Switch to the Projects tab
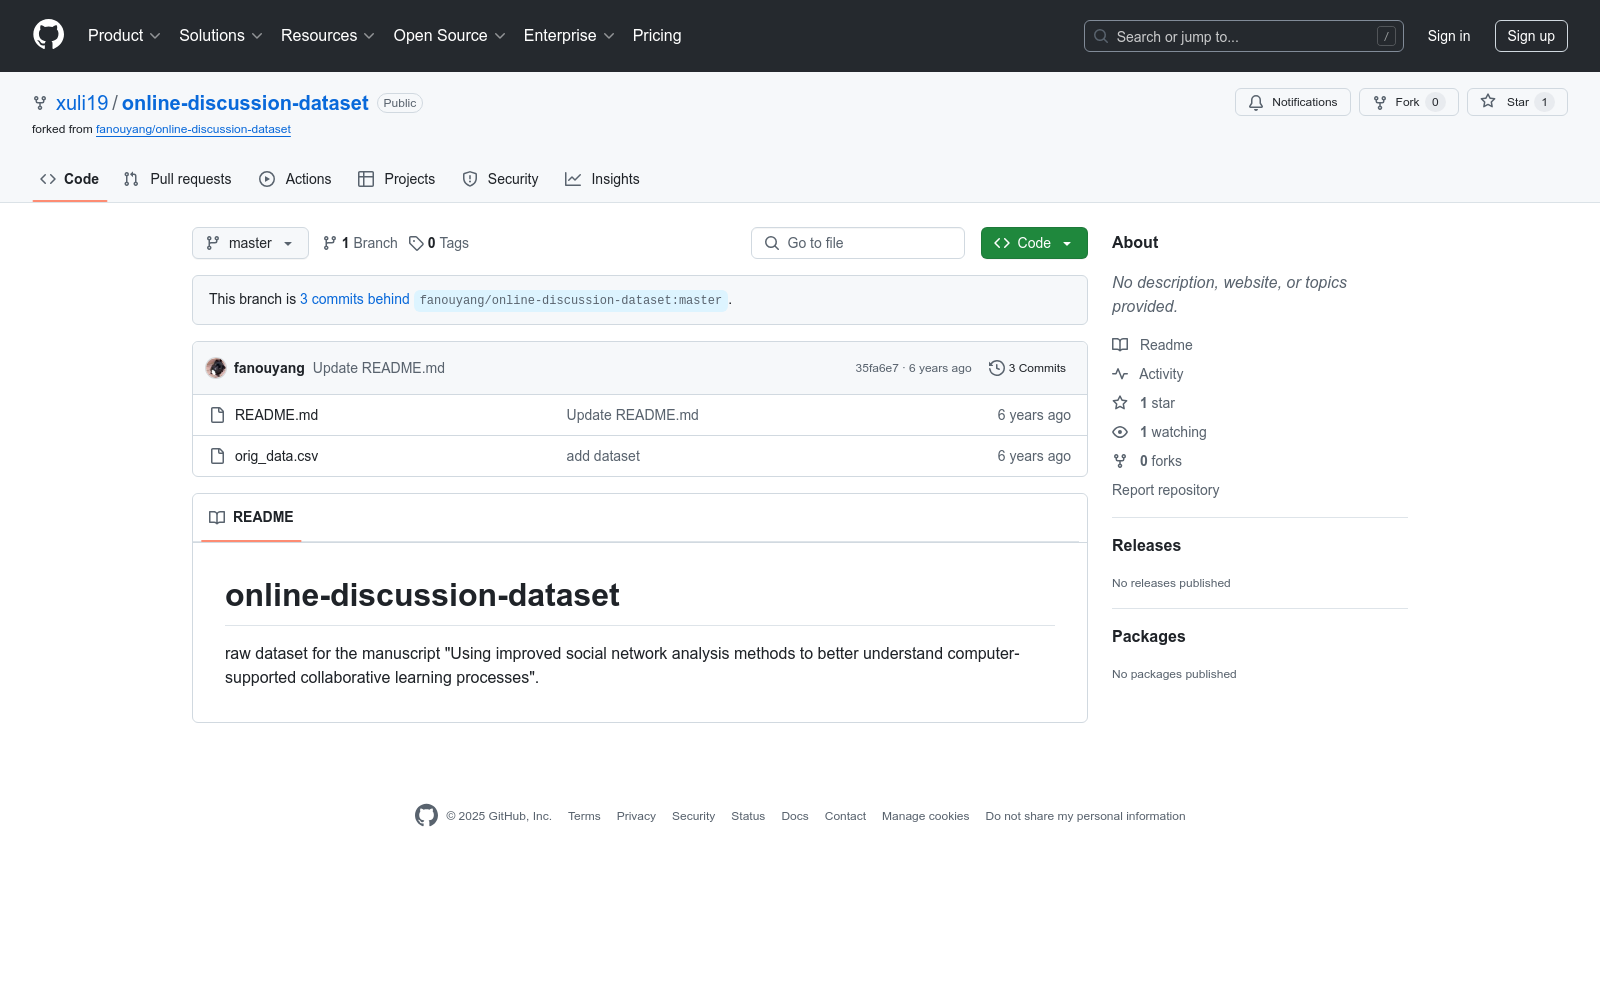Viewport: 1600px width, 1000px height. 397,179
